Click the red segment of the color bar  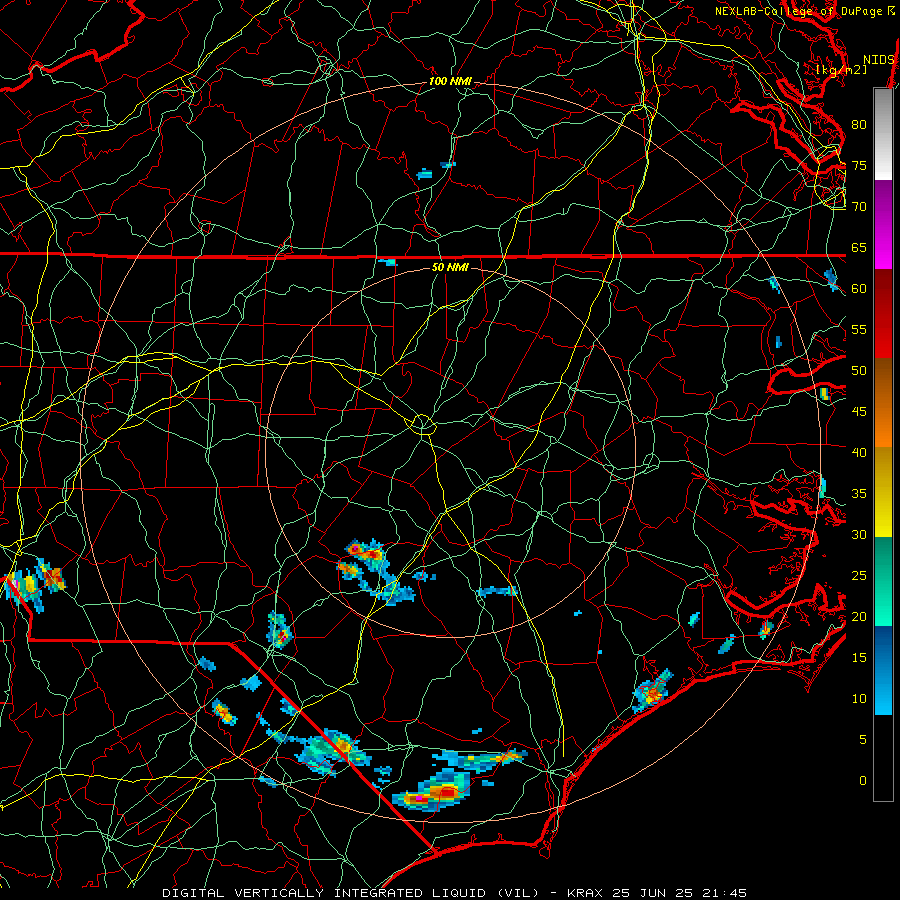[x=883, y=314]
